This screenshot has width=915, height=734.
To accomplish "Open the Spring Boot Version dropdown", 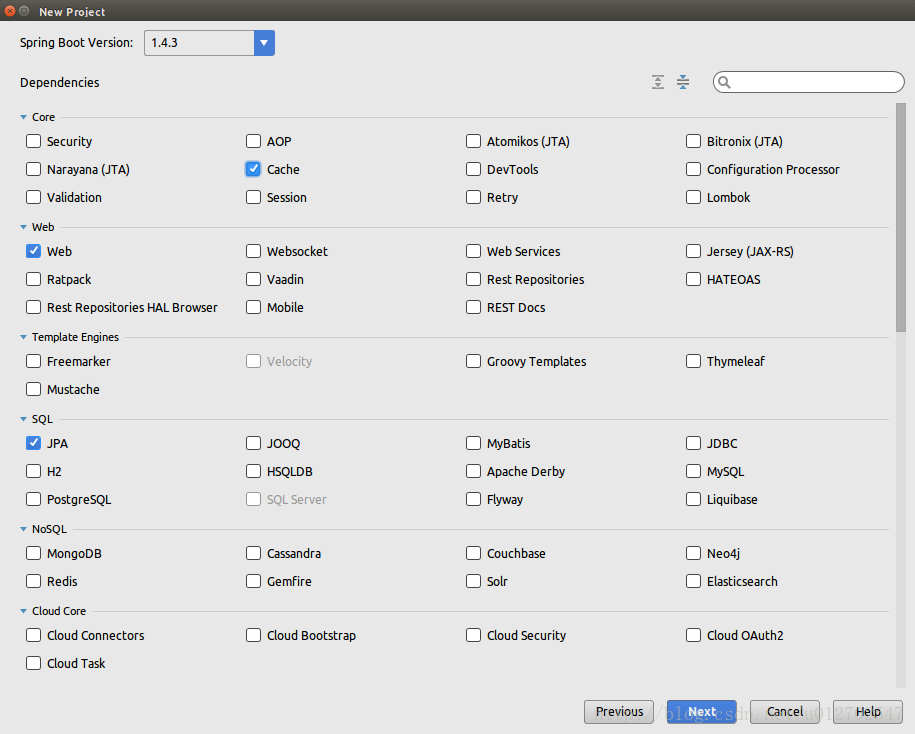I will (x=264, y=43).
